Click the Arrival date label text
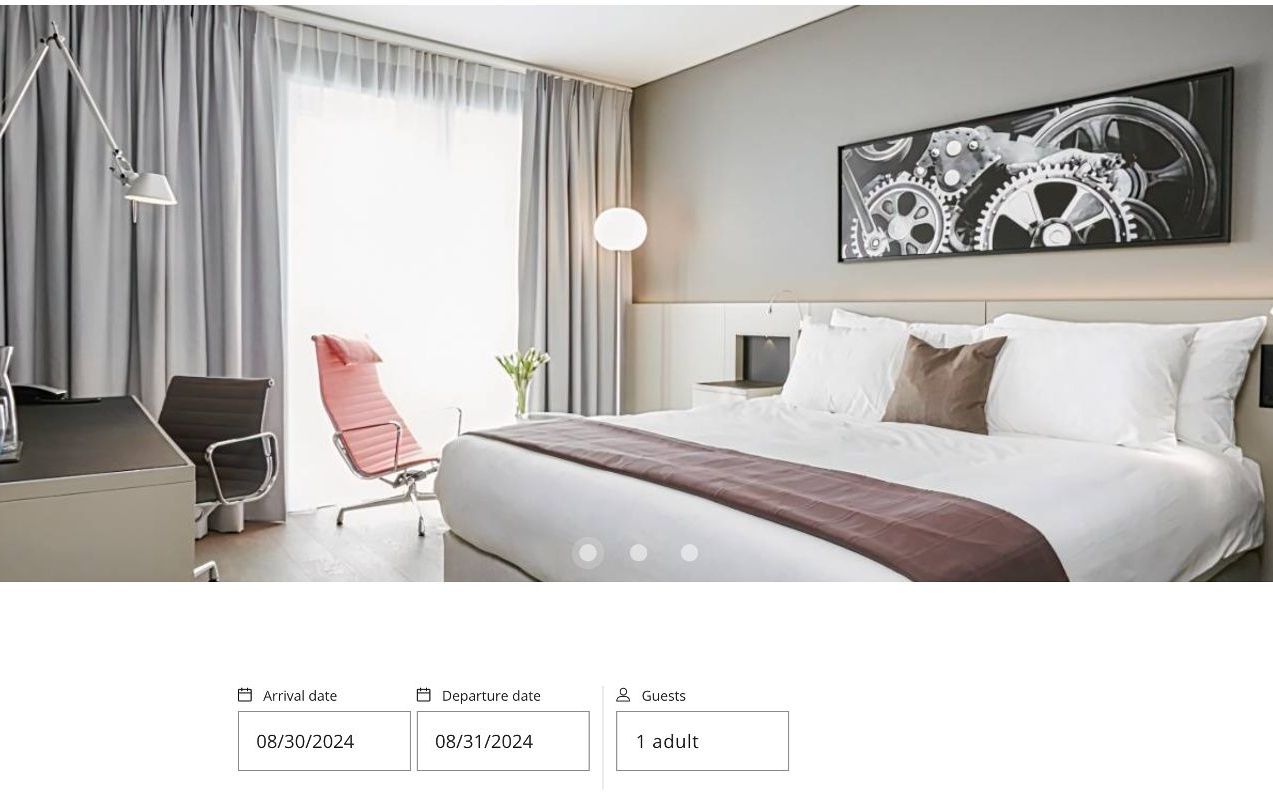The image size is (1273, 797). coord(300,696)
